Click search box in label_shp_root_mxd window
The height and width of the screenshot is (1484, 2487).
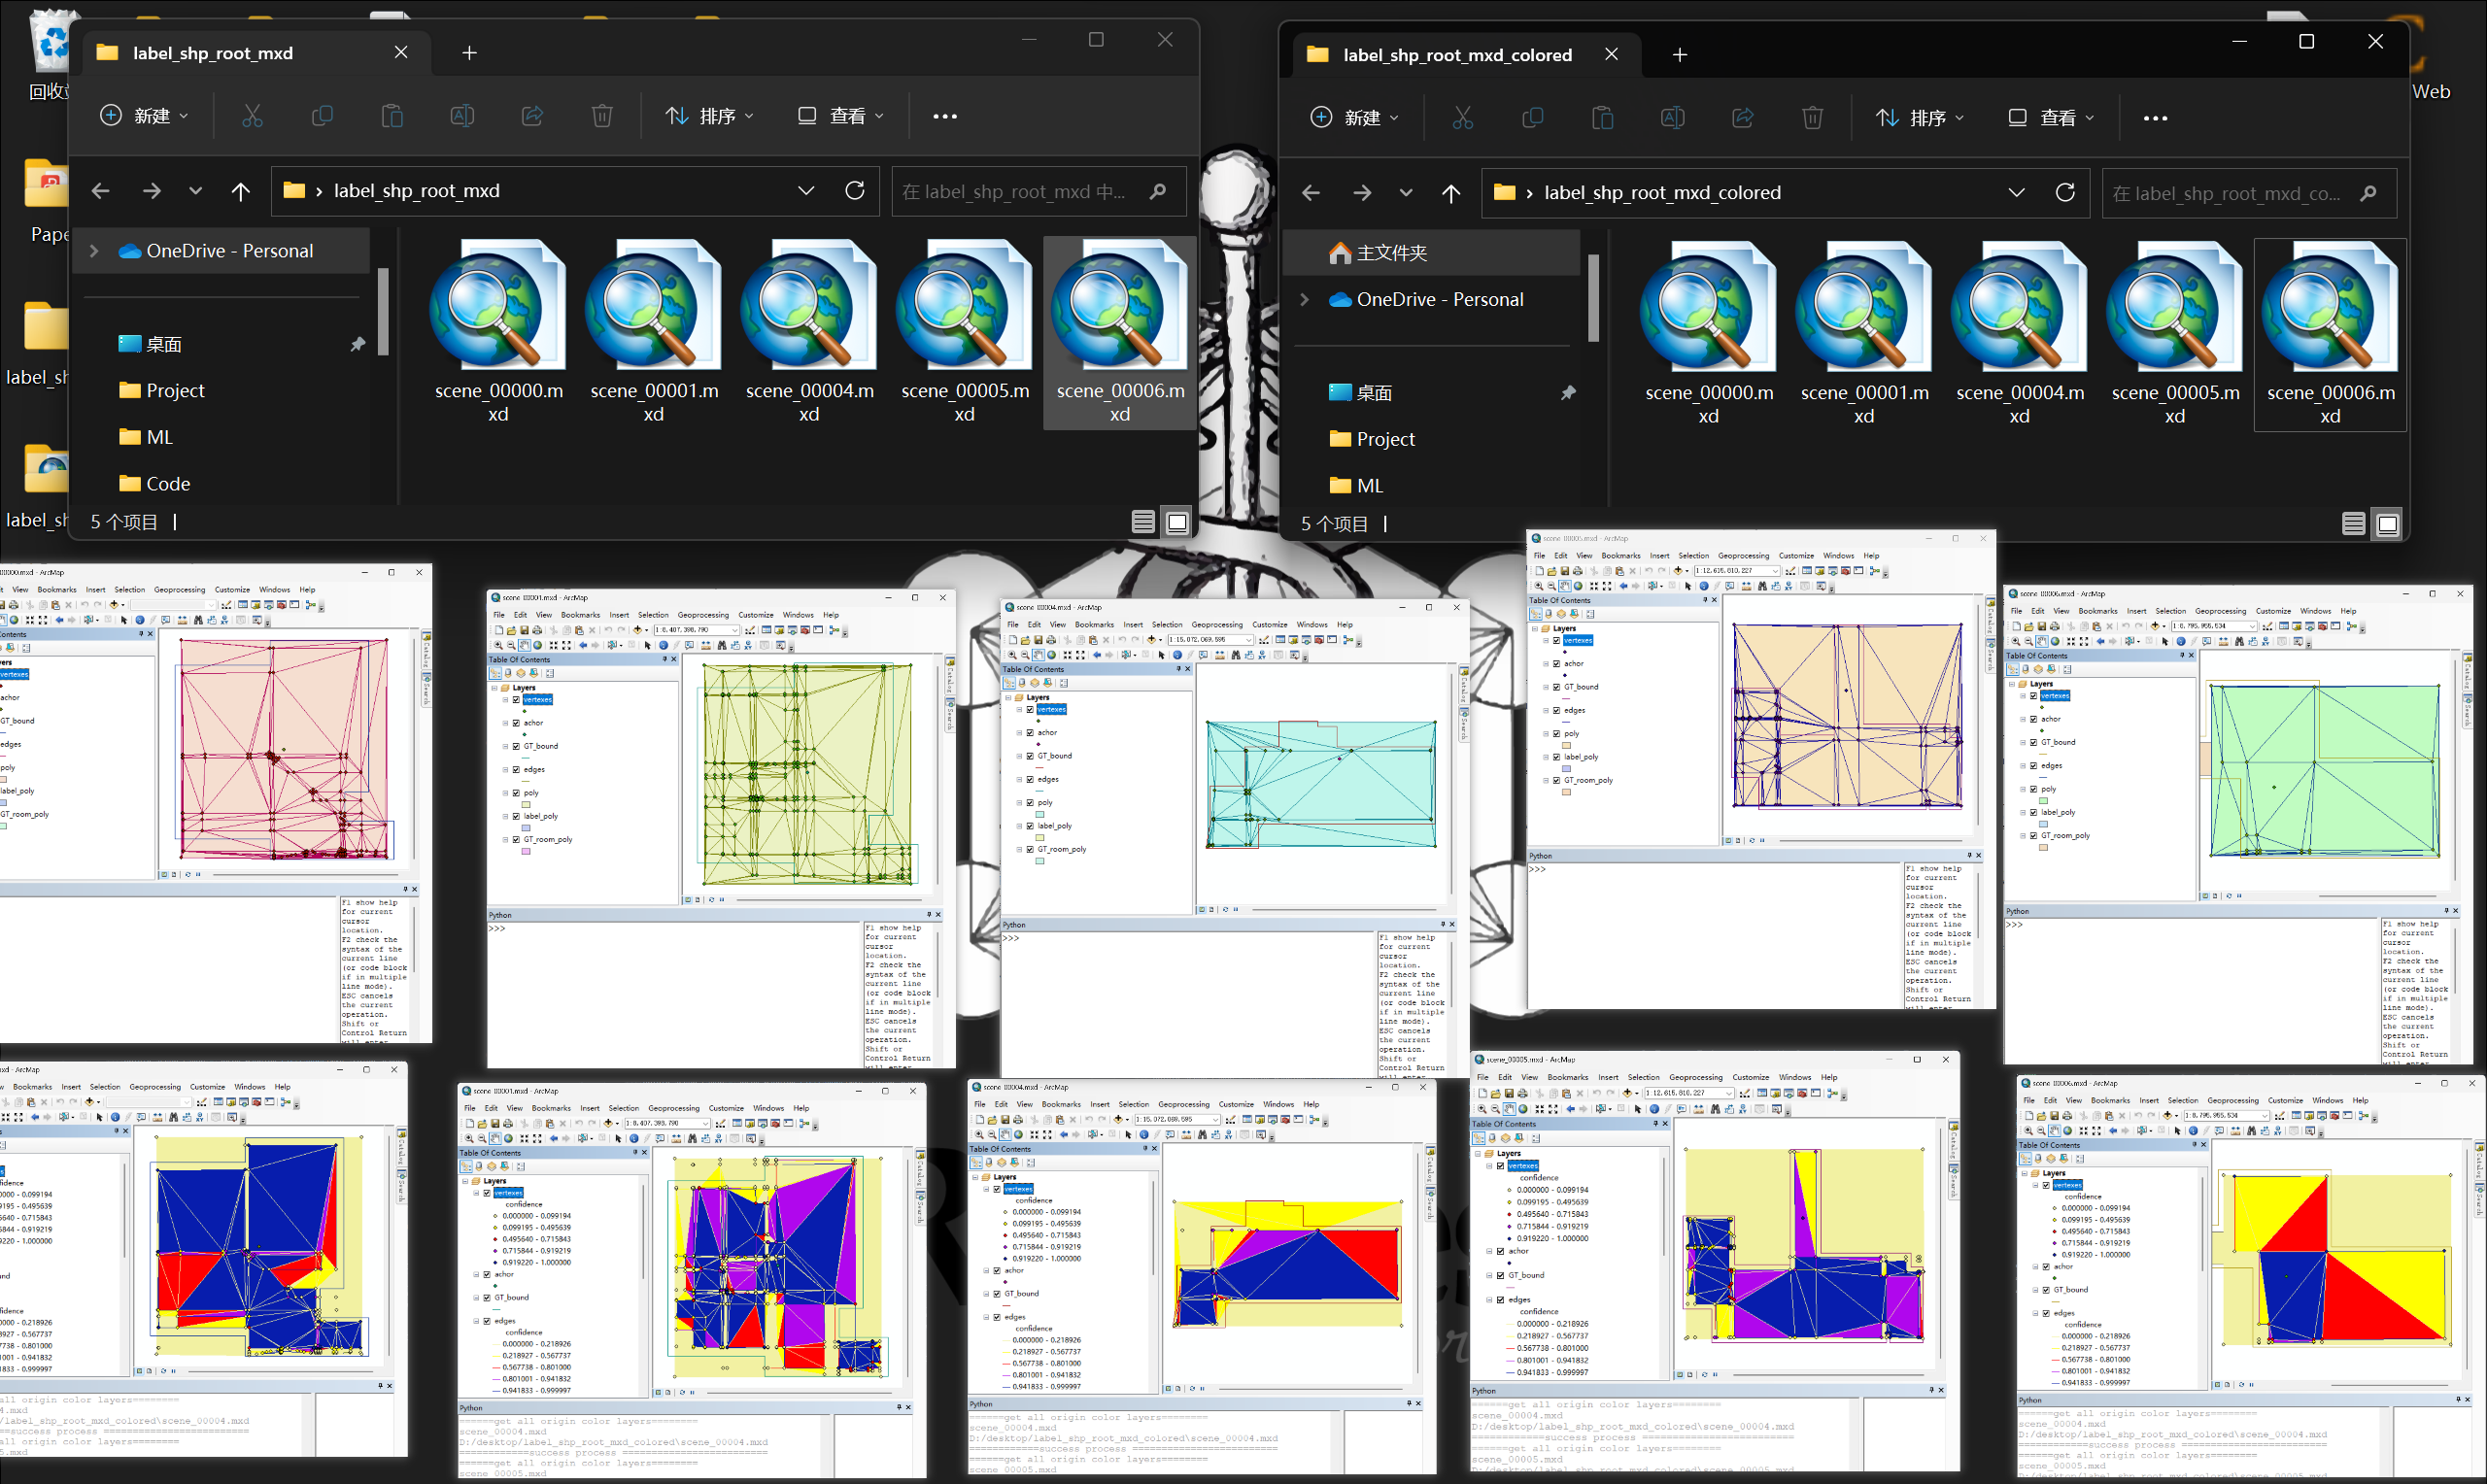(1039, 191)
